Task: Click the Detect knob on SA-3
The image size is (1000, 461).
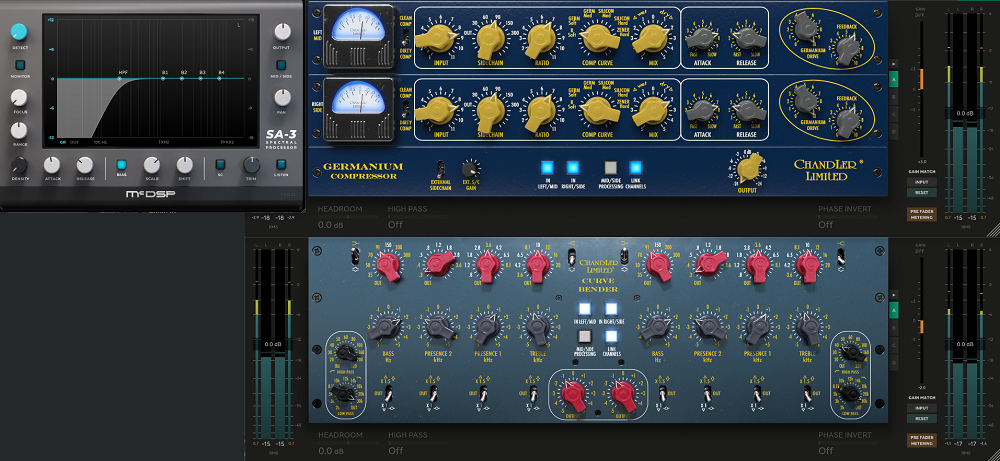Action: pyautogui.click(x=19, y=32)
